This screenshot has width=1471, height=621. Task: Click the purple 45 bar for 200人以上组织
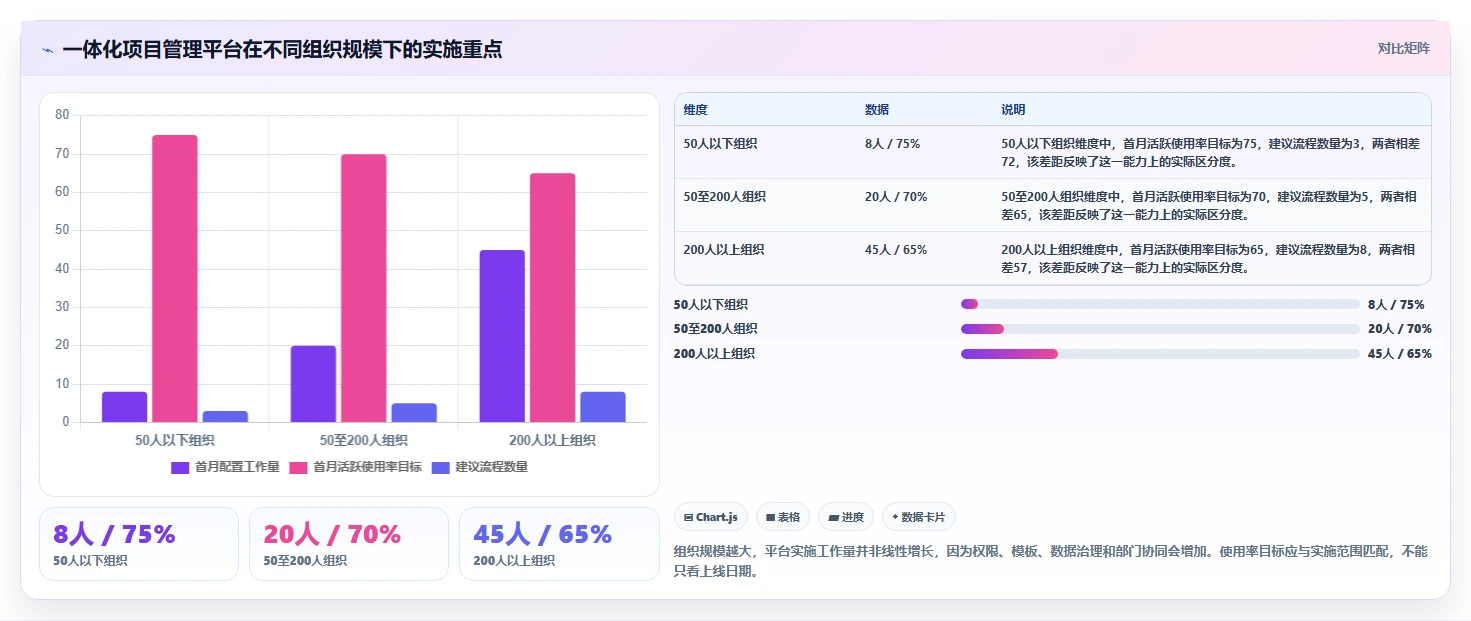tap(502, 336)
